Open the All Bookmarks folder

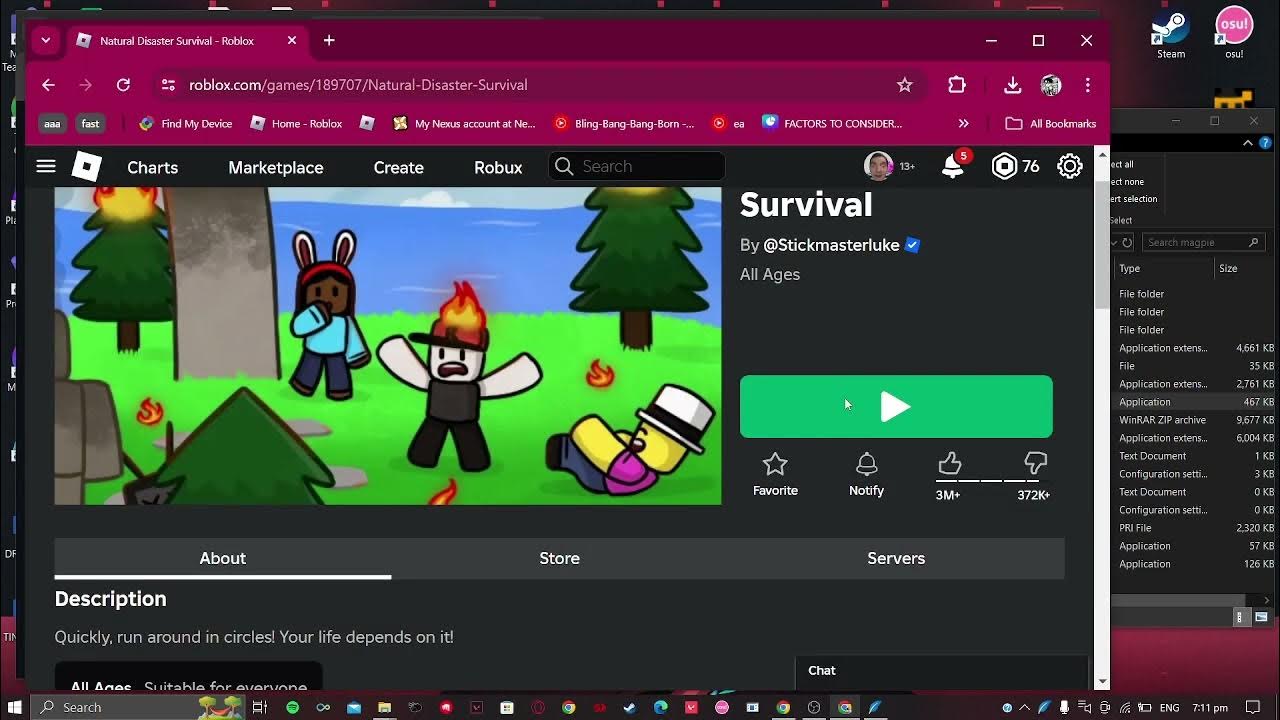(1051, 123)
